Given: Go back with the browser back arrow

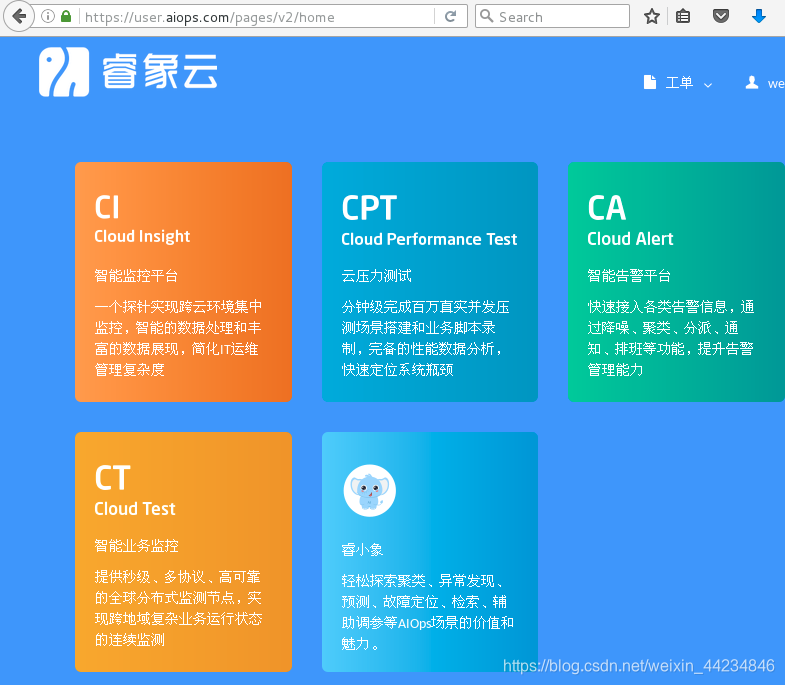Looking at the screenshot, I should point(19,17).
